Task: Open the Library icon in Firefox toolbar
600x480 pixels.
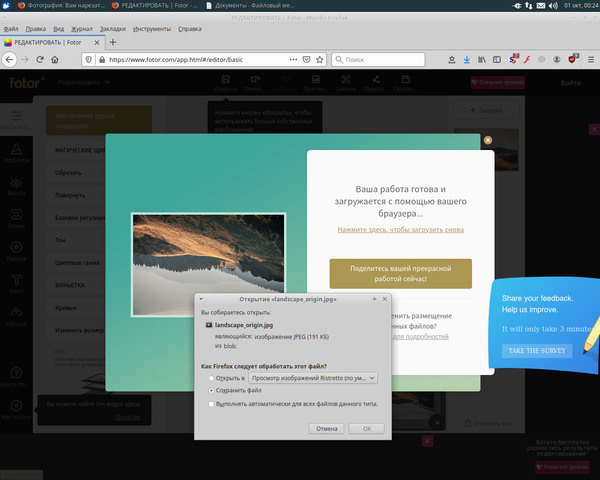Action: click(481, 59)
